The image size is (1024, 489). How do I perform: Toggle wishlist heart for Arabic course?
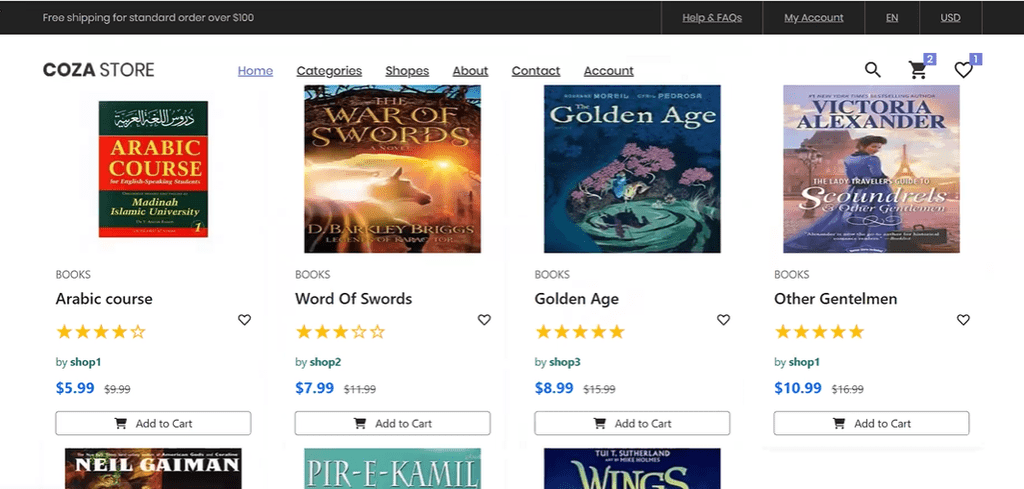point(245,320)
